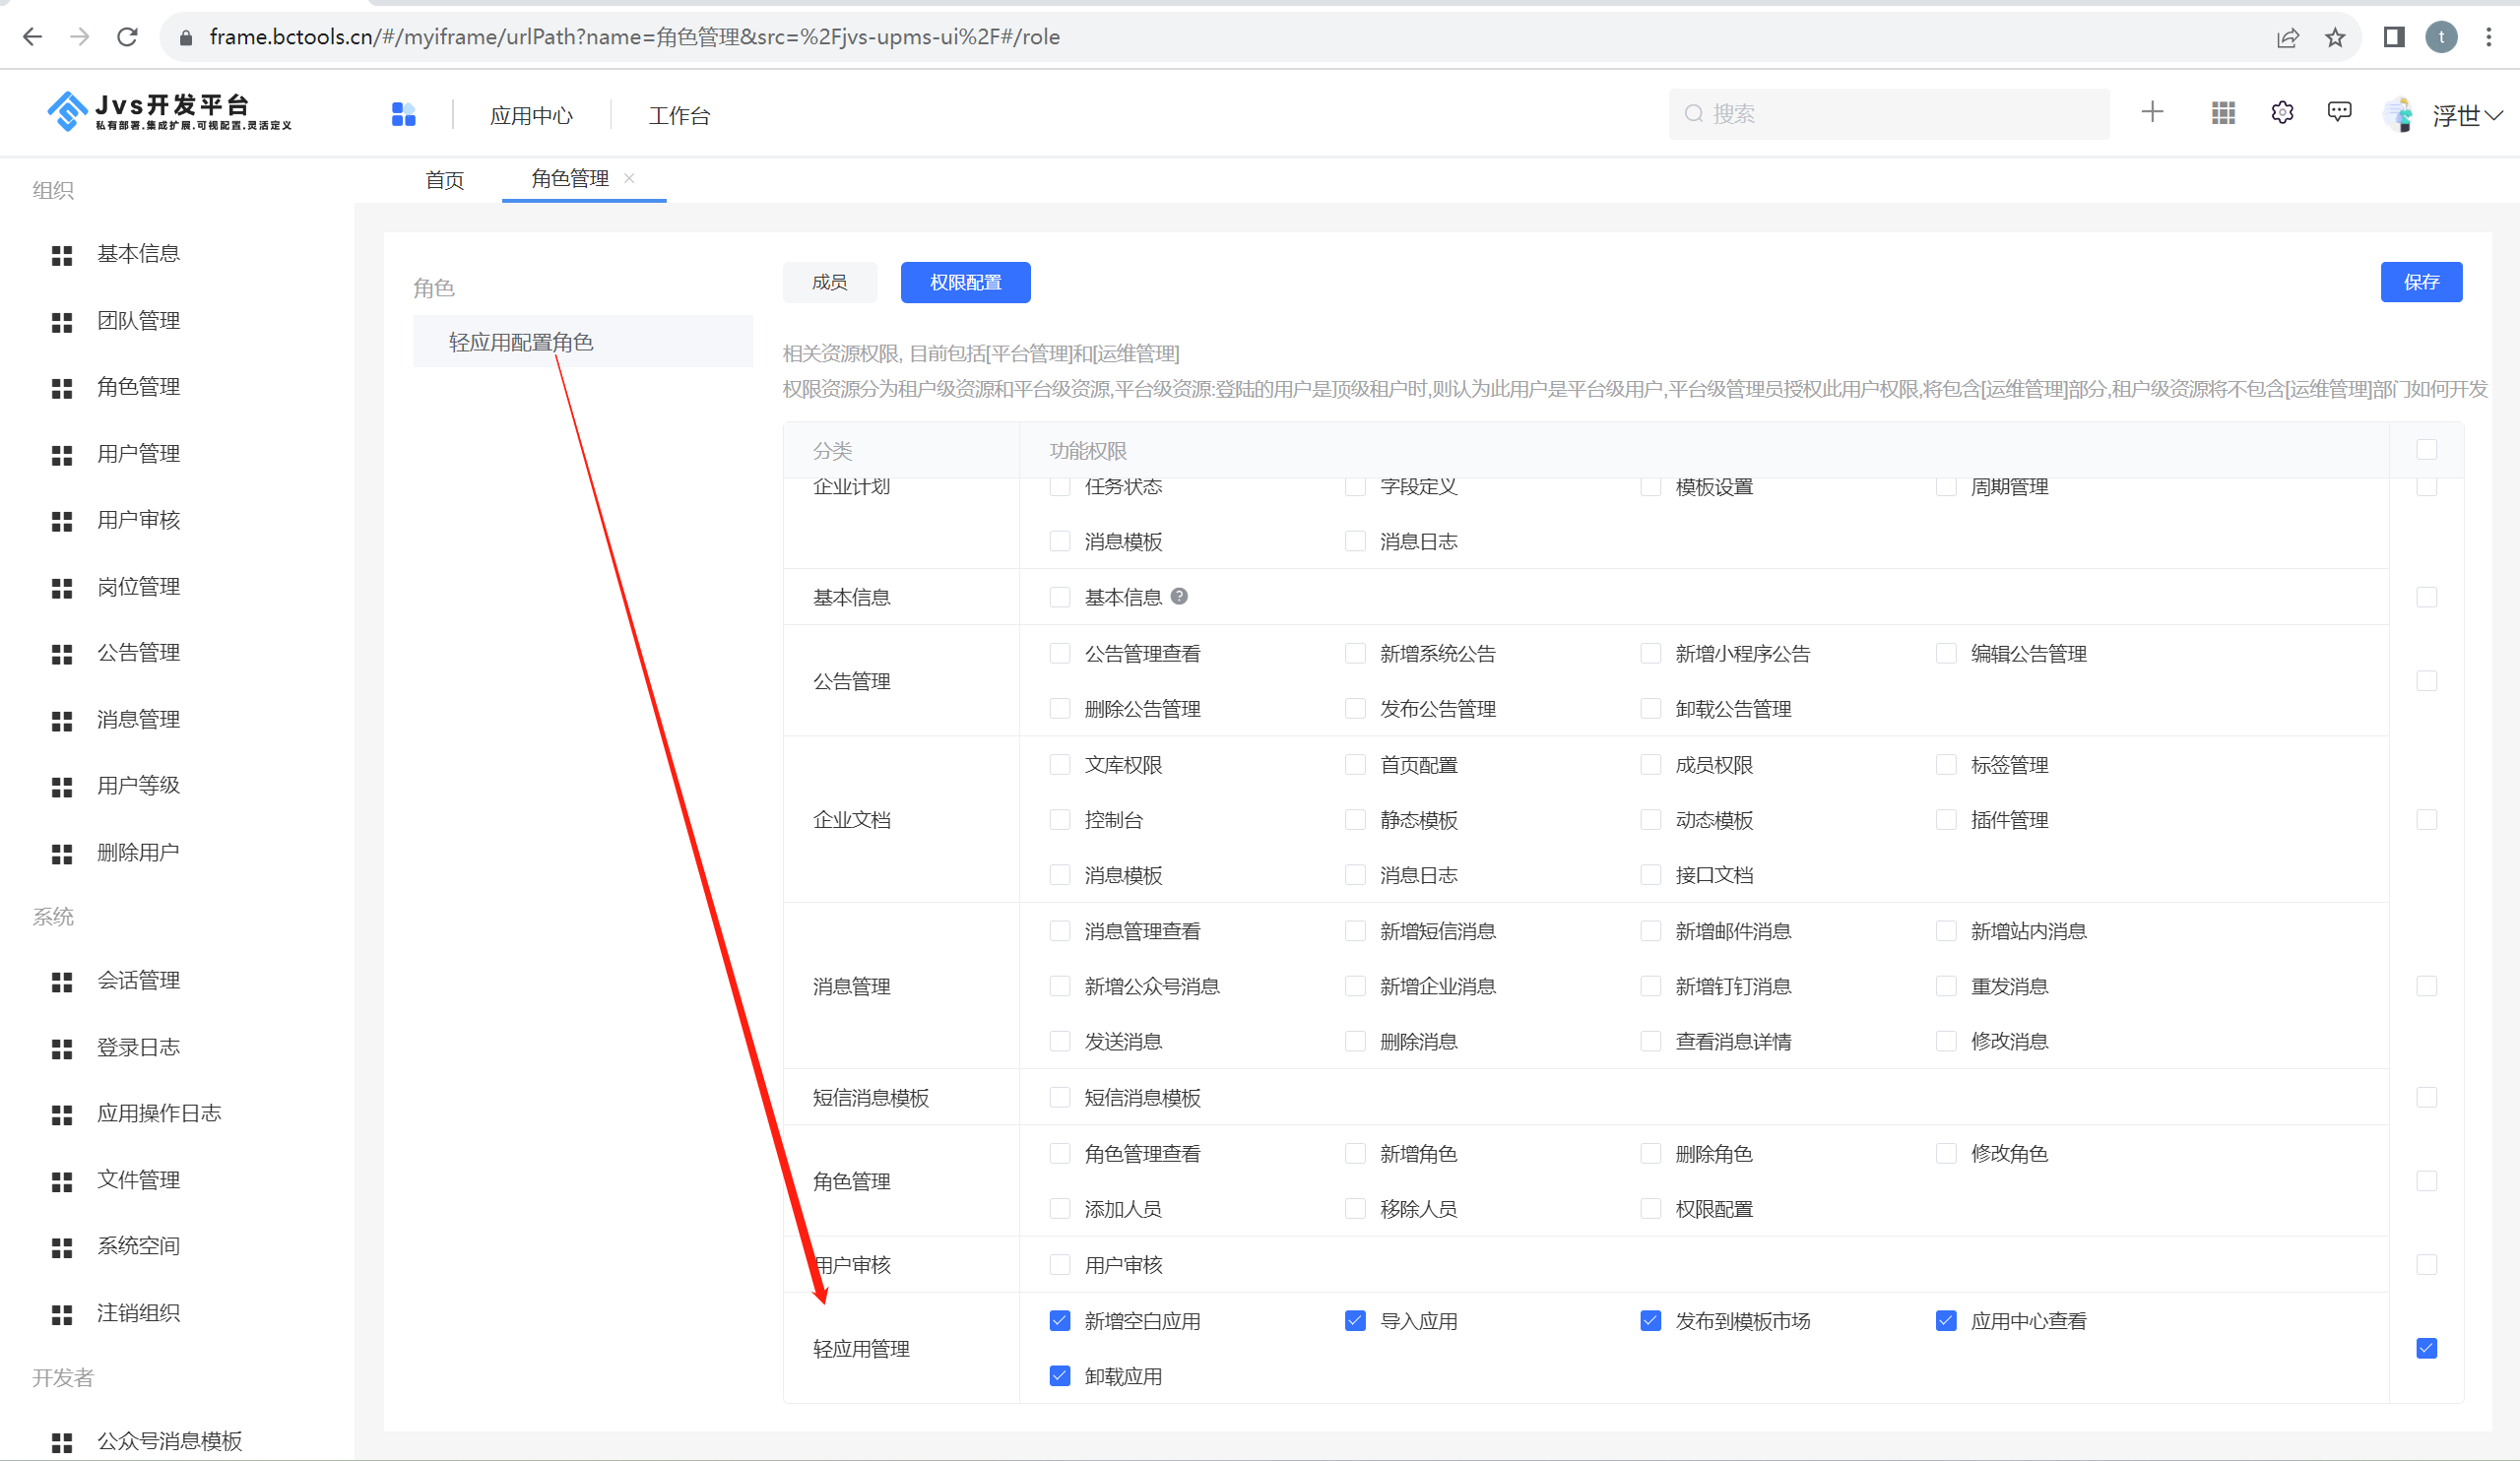Select the 权限配置 tab button

[x=965, y=282]
